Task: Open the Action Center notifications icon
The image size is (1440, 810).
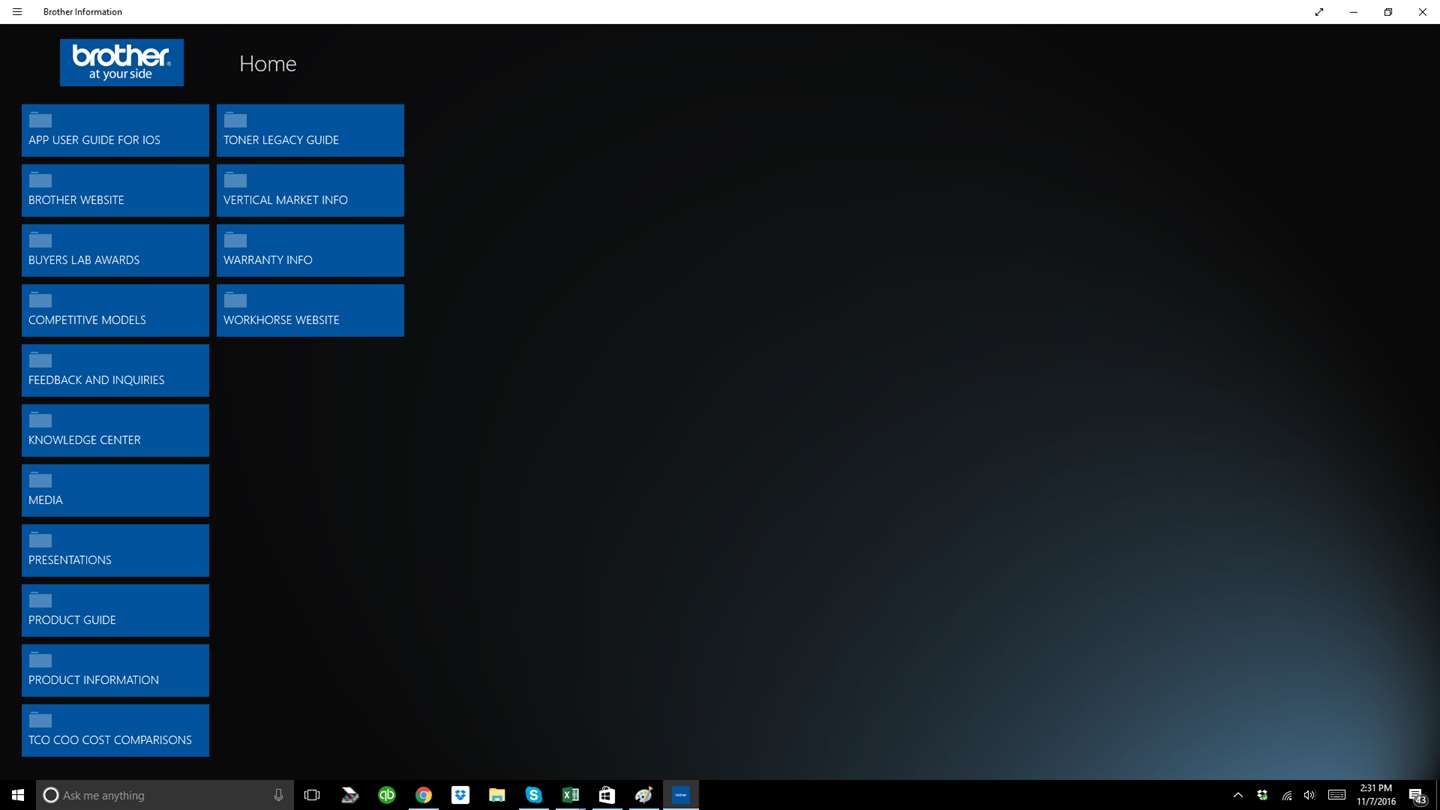Action: (x=1417, y=795)
